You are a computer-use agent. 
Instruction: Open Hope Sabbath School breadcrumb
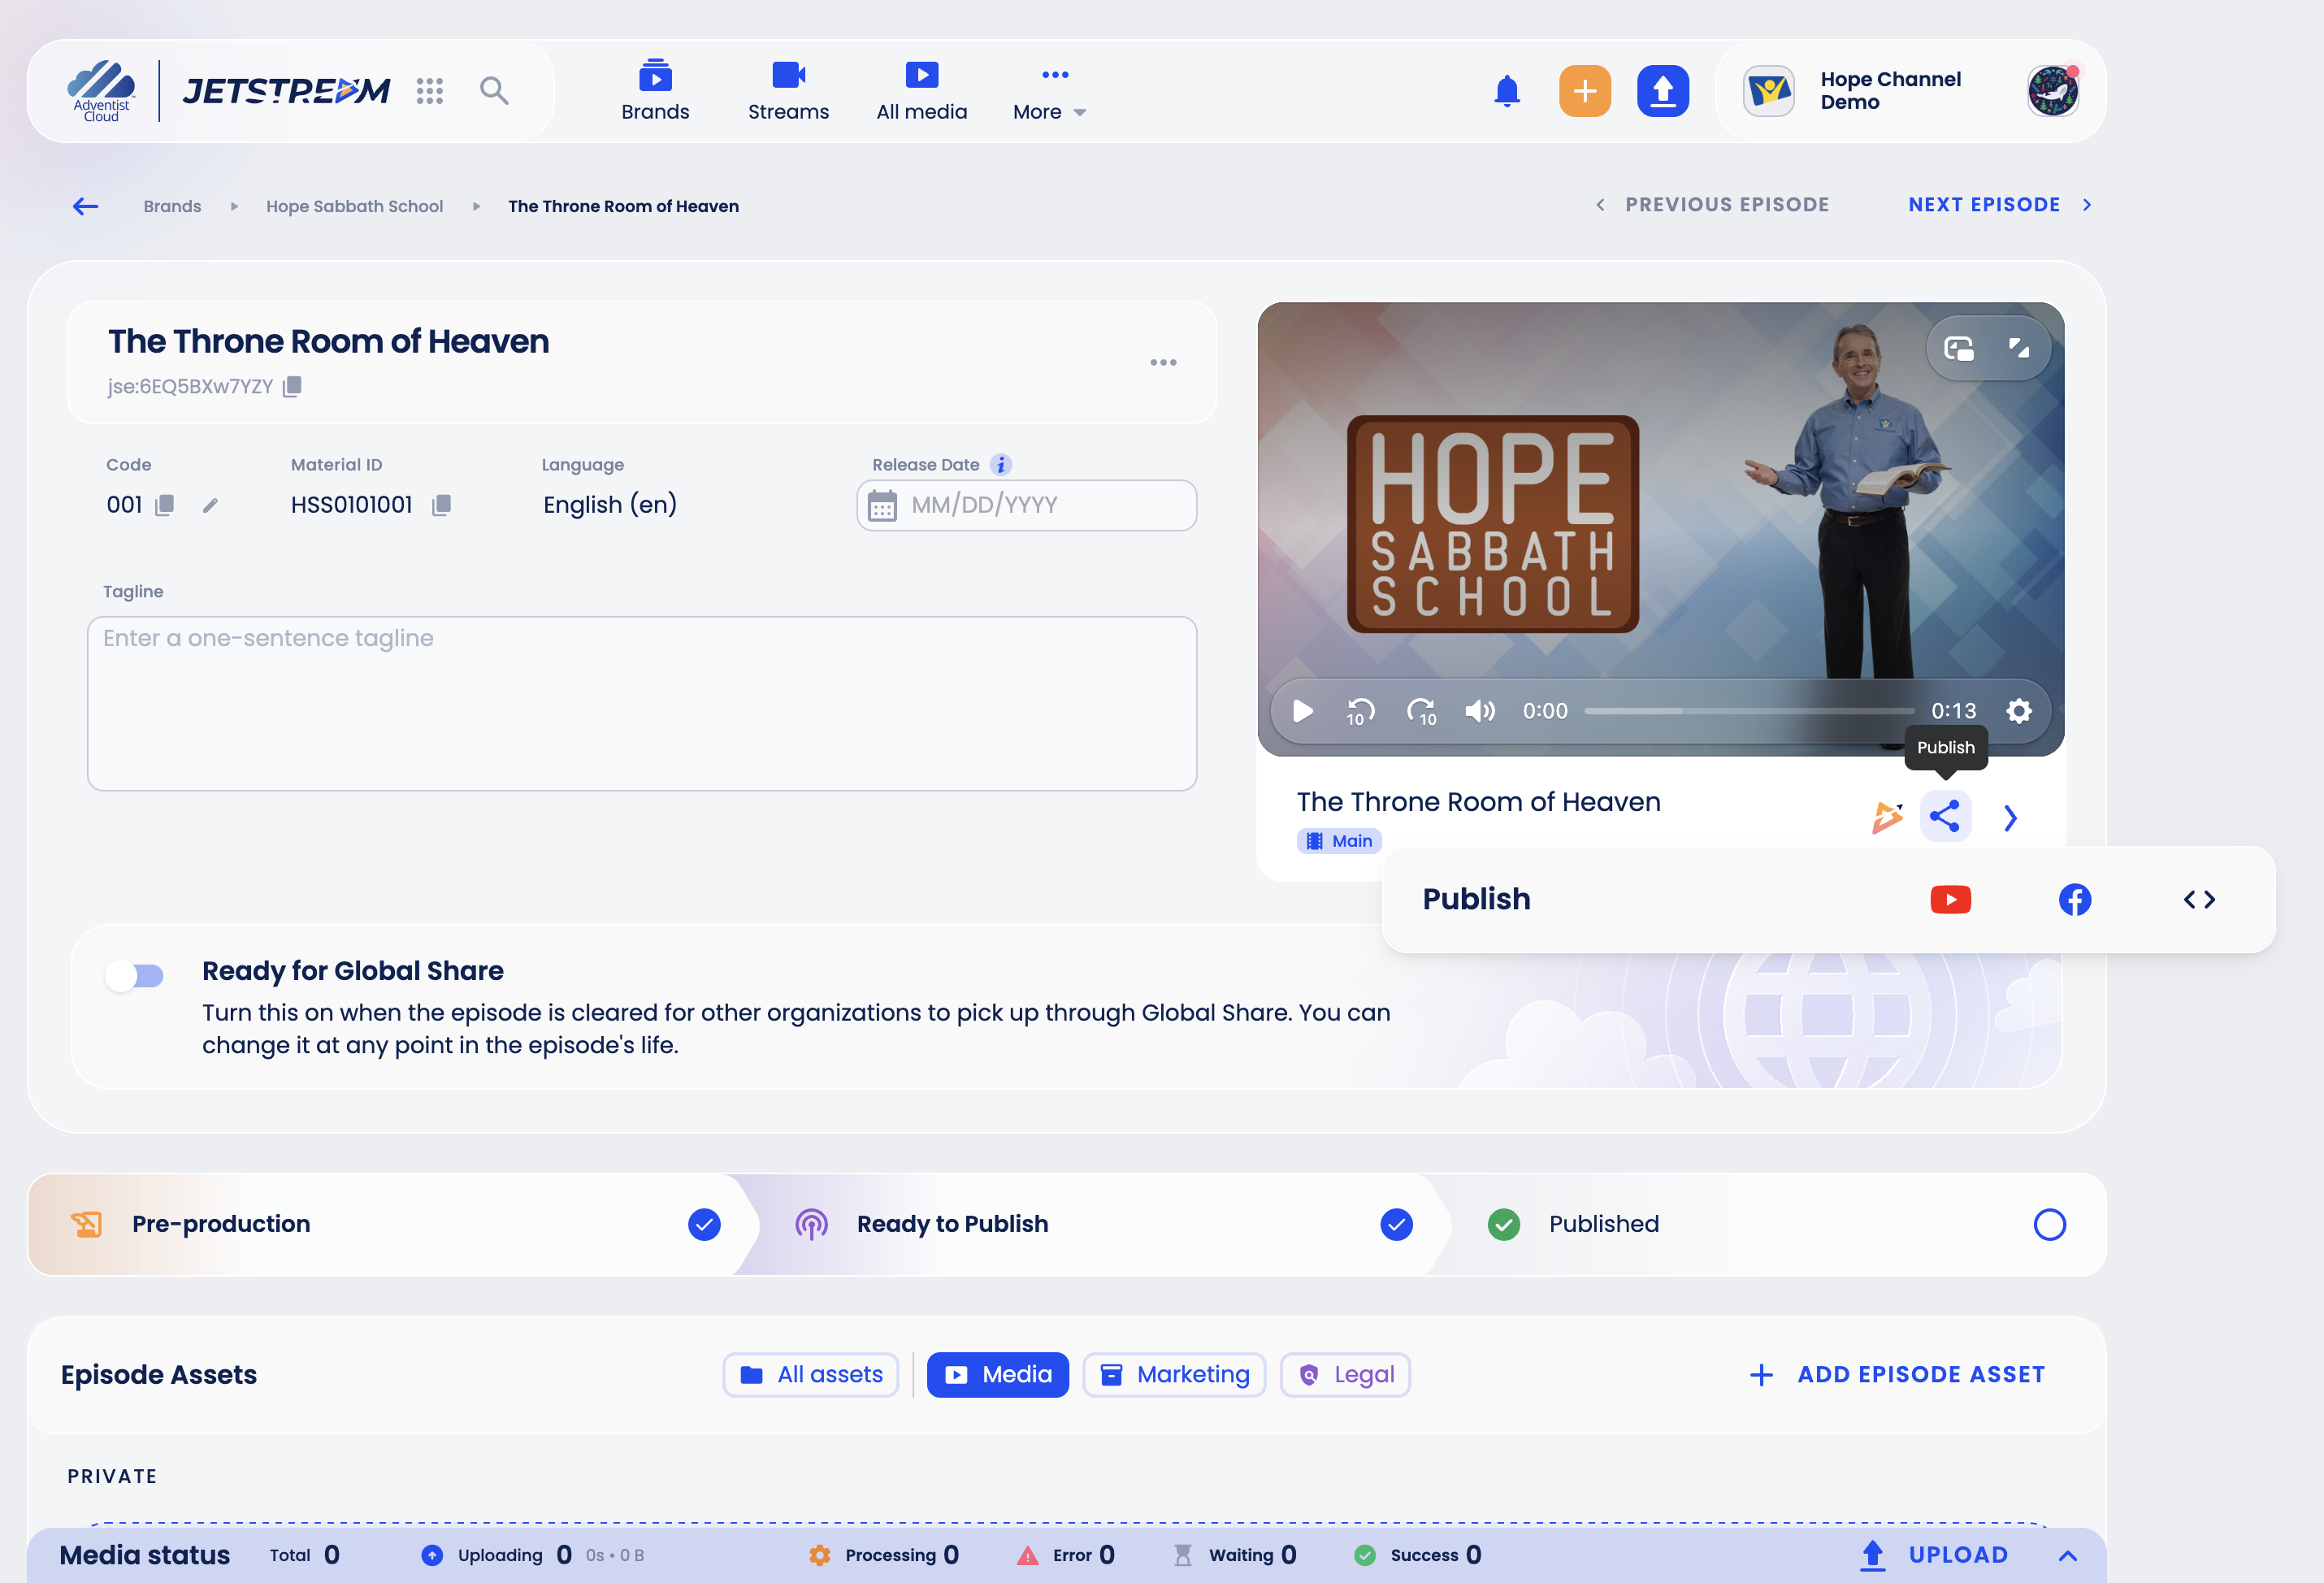coord(354,206)
